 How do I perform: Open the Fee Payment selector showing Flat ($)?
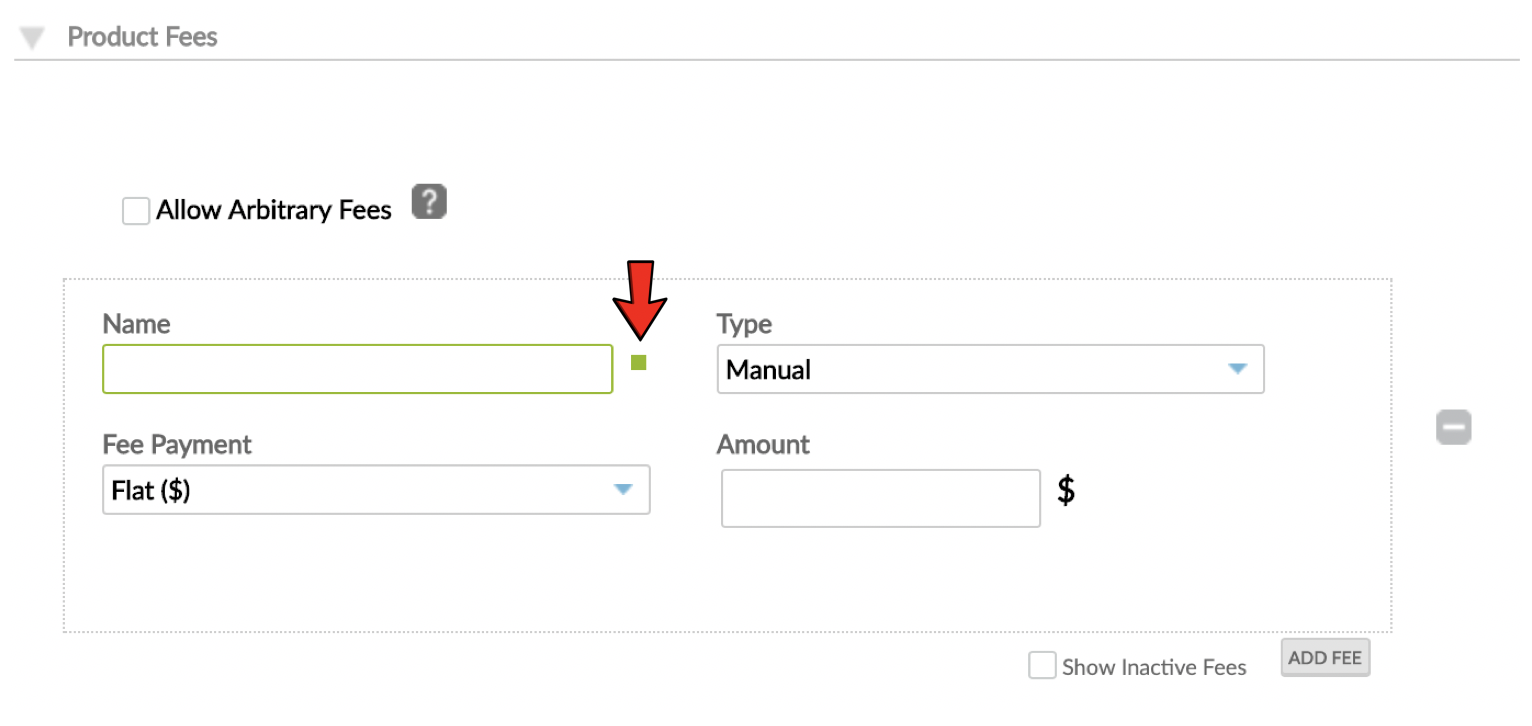click(376, 490)
